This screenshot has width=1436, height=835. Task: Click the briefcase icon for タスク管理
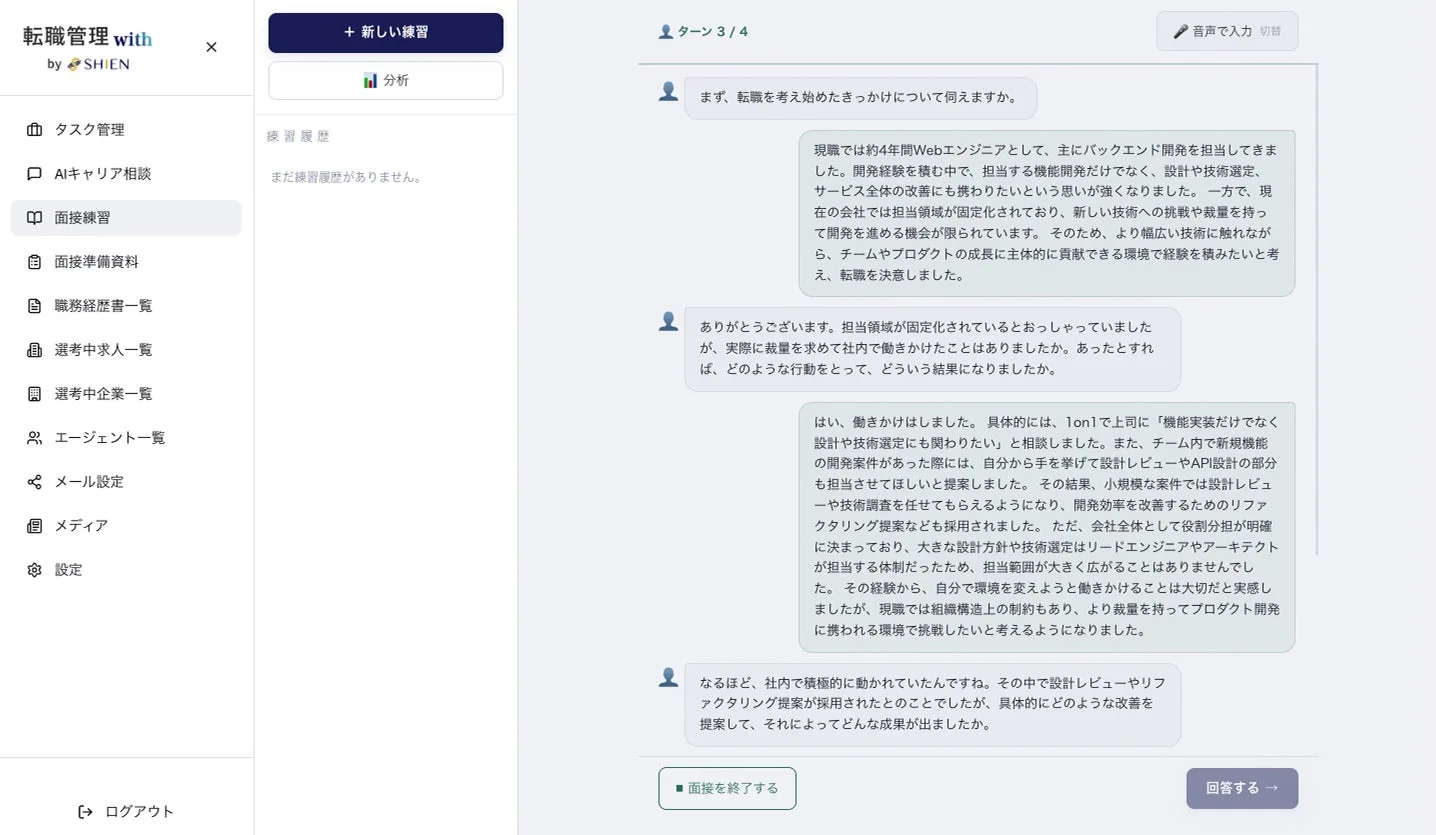pos(35,130)
